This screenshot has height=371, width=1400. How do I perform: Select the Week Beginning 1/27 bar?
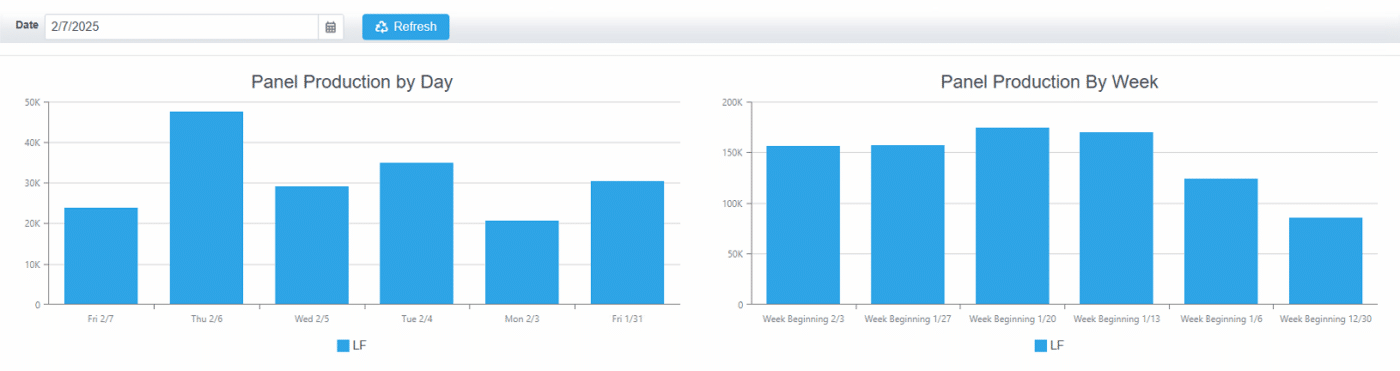[908, 225]
